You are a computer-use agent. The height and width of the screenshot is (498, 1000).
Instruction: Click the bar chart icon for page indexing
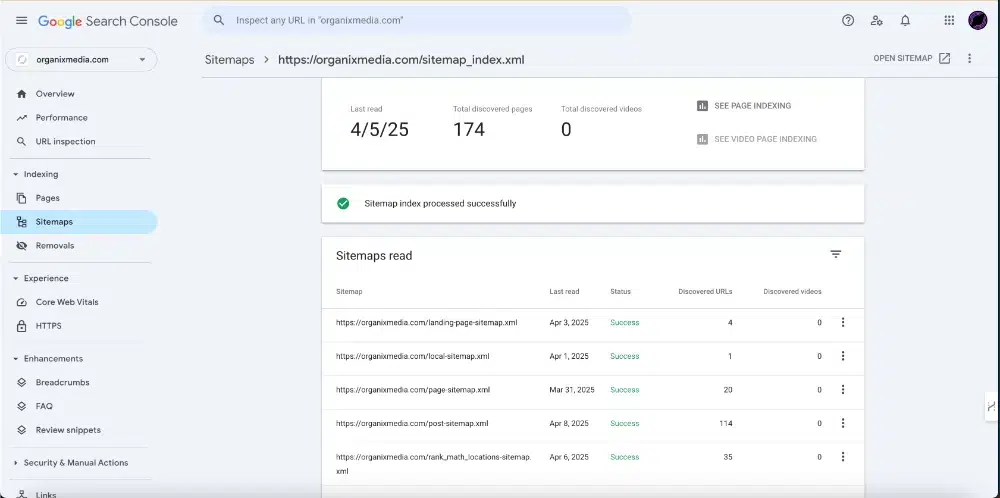coord(702,106)
